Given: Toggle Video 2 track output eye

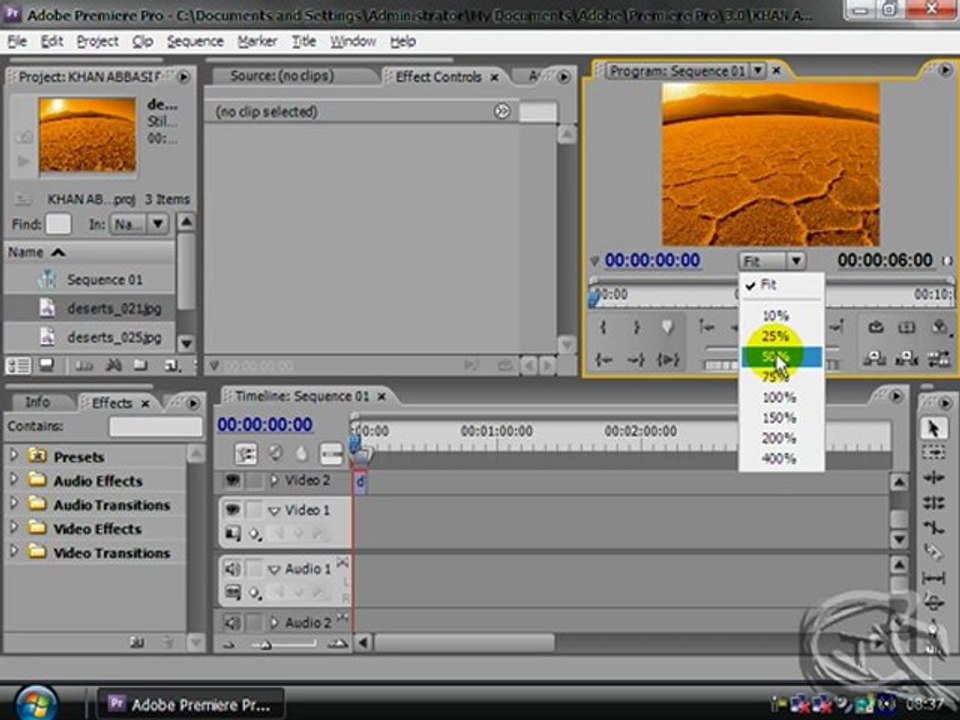Looking at the screenshot, I should 233,481.
